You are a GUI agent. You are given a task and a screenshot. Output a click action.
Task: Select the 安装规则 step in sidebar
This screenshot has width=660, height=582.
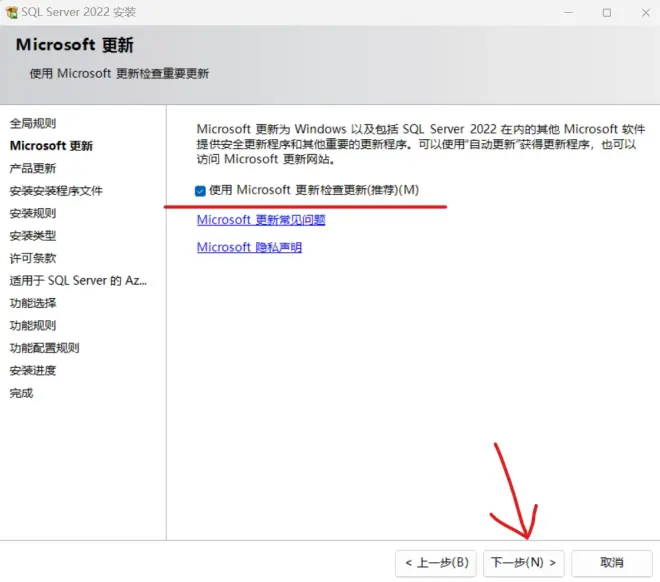pyautogui.click(x=33, y=213)
